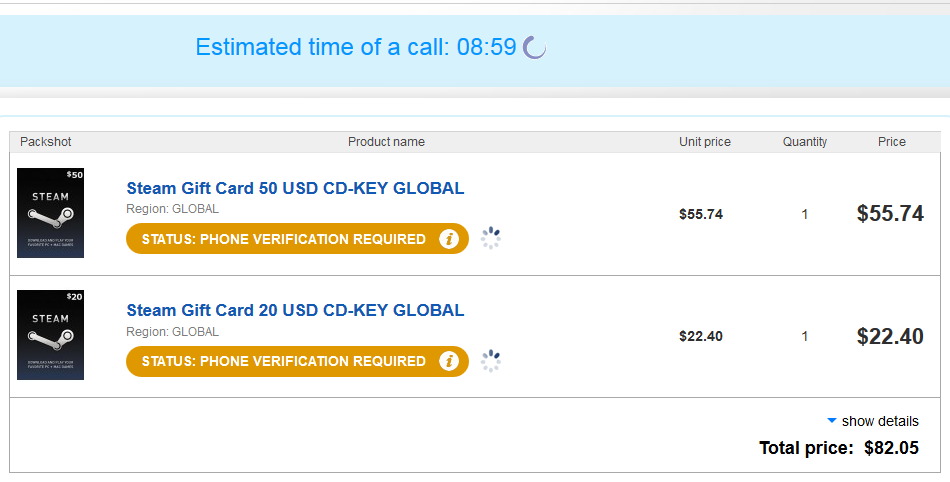This screenshot has height=482, width=950.
Task: Click the Quantity column header
Action: (x=805, y=142)
